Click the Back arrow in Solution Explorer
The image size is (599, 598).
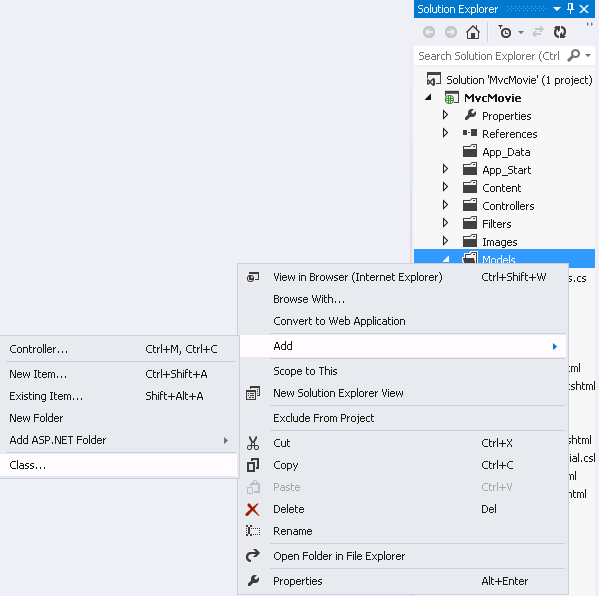(x=429, y=32)
